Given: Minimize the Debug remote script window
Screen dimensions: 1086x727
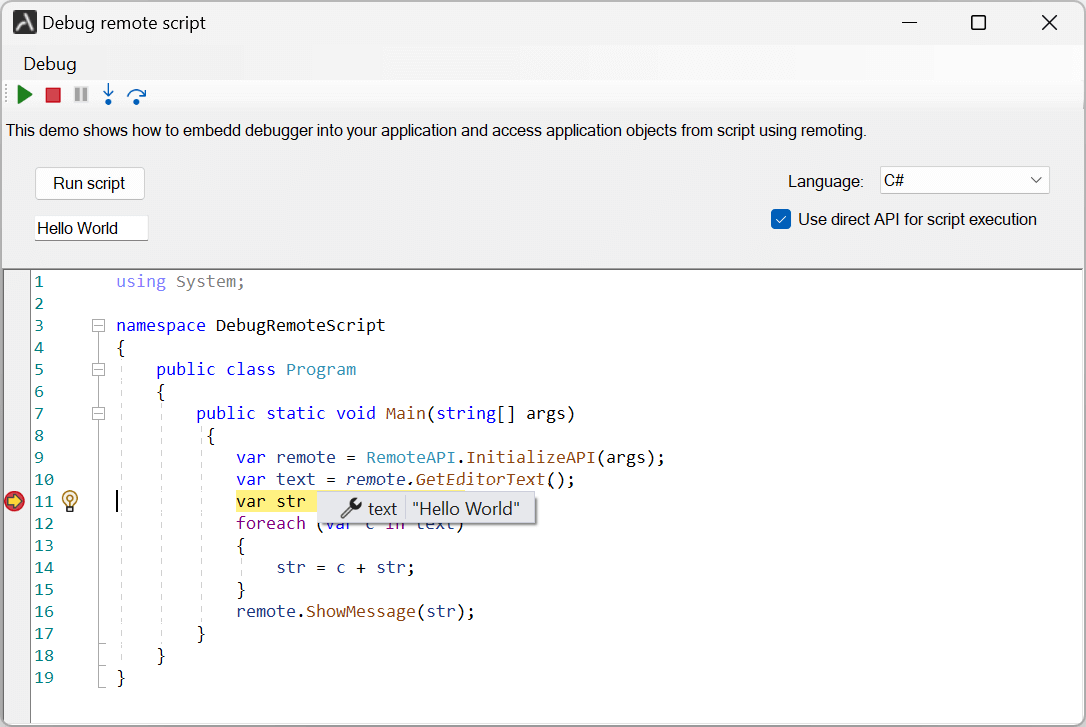Looking at the screenshot, I should point(909,23).
